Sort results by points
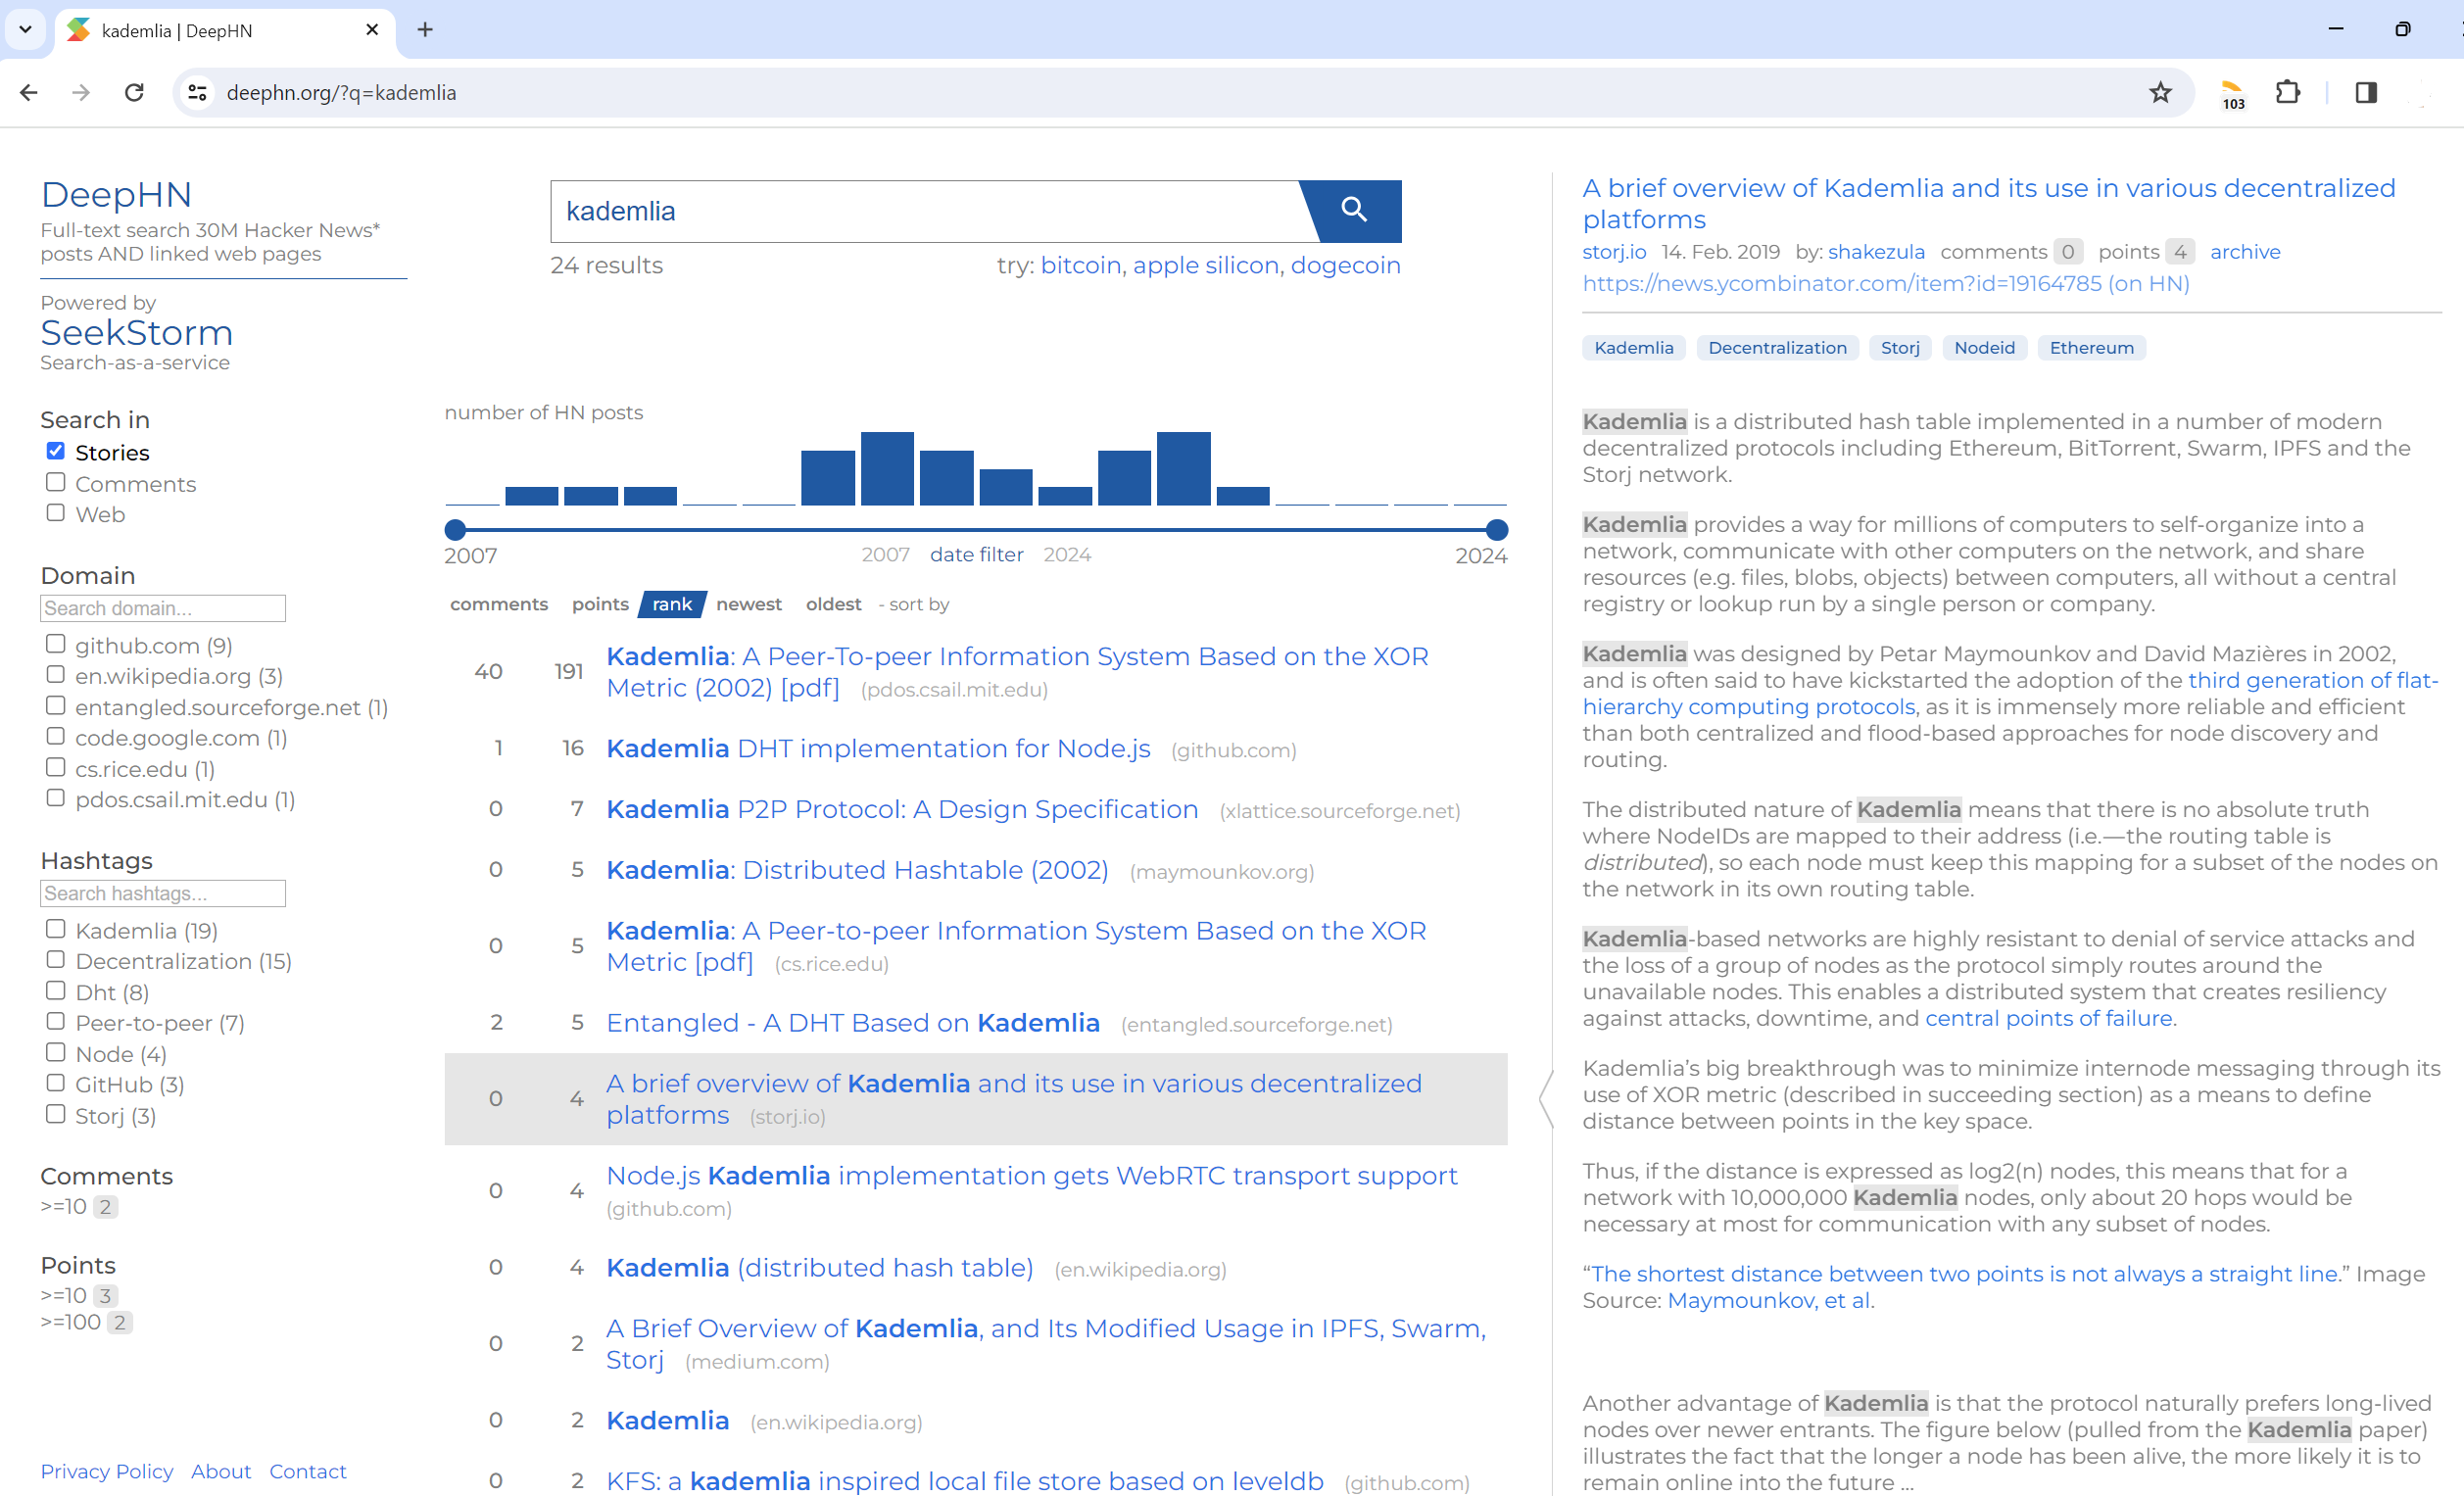The image size is (2464, 1496). pos(600,604)
